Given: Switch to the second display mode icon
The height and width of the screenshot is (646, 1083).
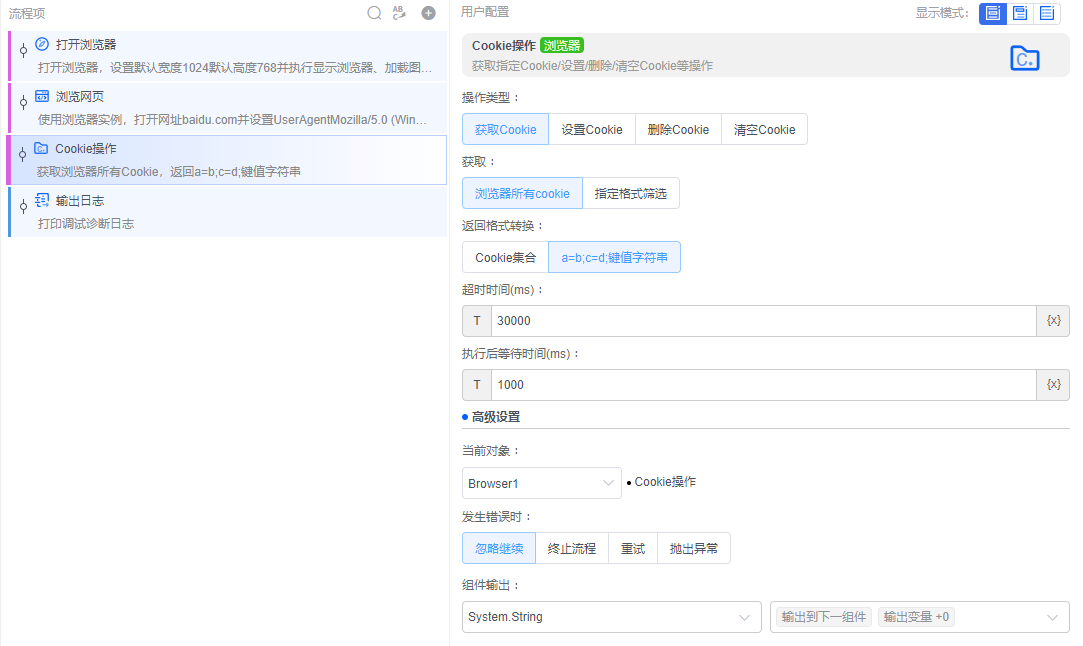Looking at the screenshot, I should [1019, 13].
